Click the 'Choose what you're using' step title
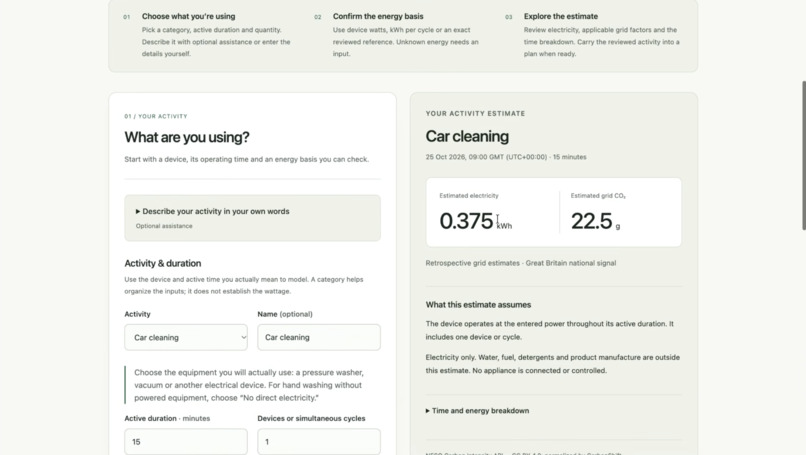Image resolution: width=806 pixels, height=455 pixels. coord(188,16)
